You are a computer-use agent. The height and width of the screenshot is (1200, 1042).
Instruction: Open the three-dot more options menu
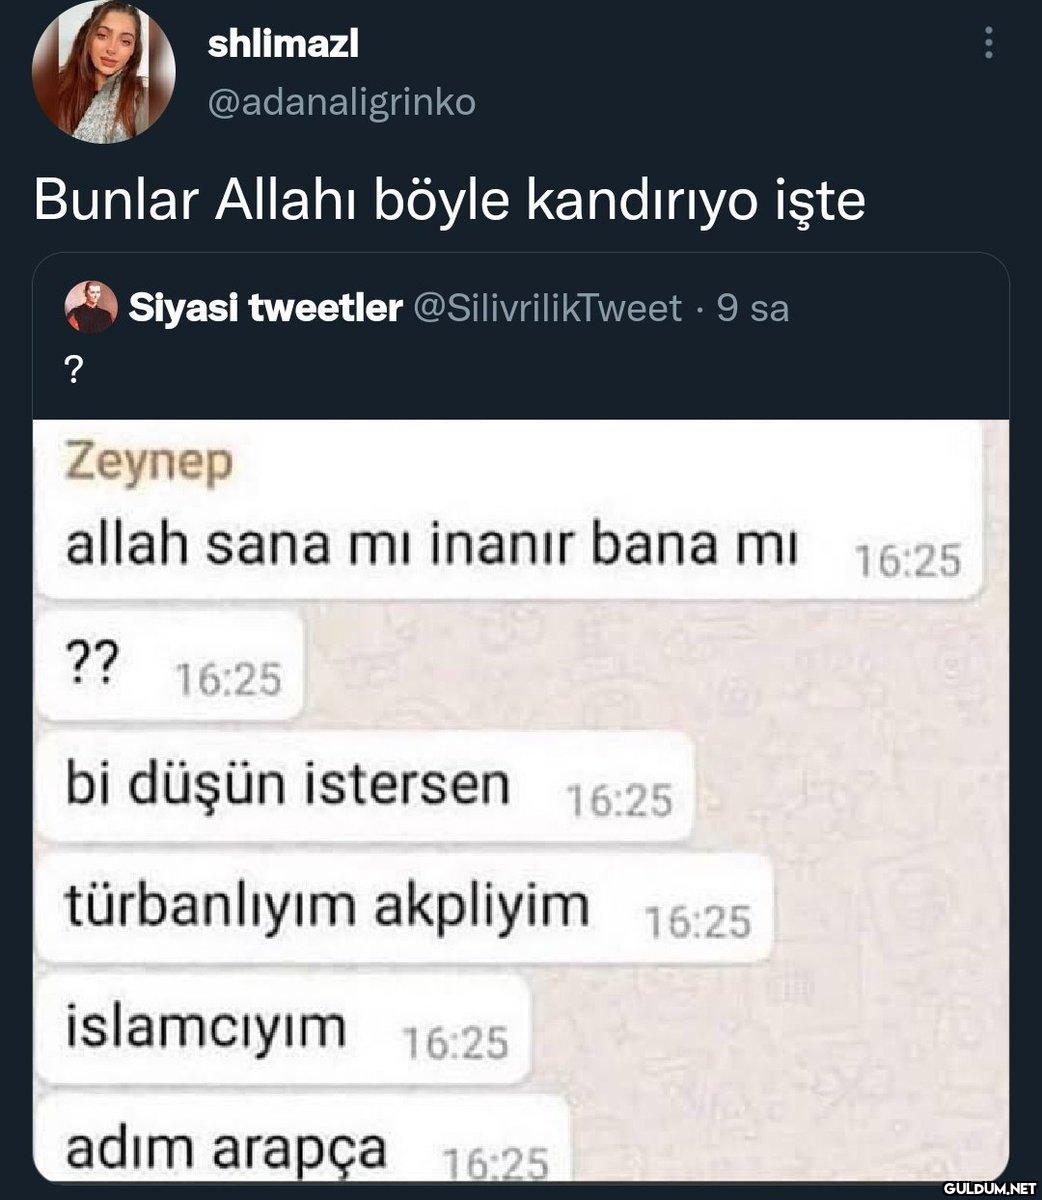[988, 43]
